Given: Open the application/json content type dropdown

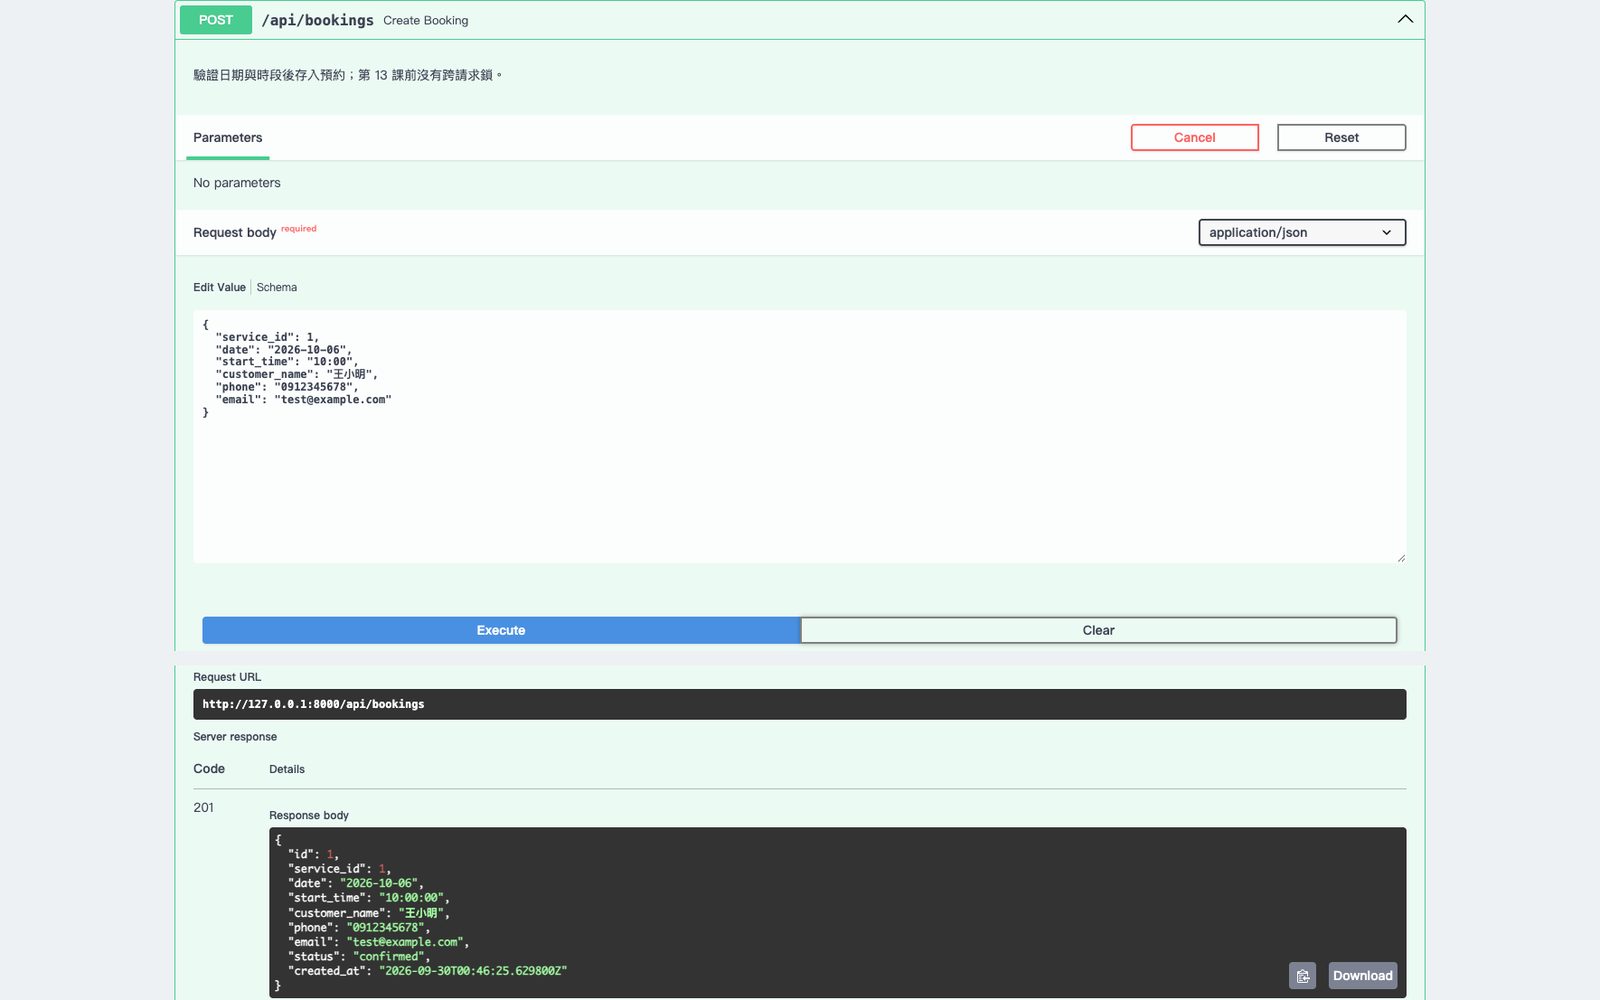Looking at the screenshot, I should click(1302, 232).
